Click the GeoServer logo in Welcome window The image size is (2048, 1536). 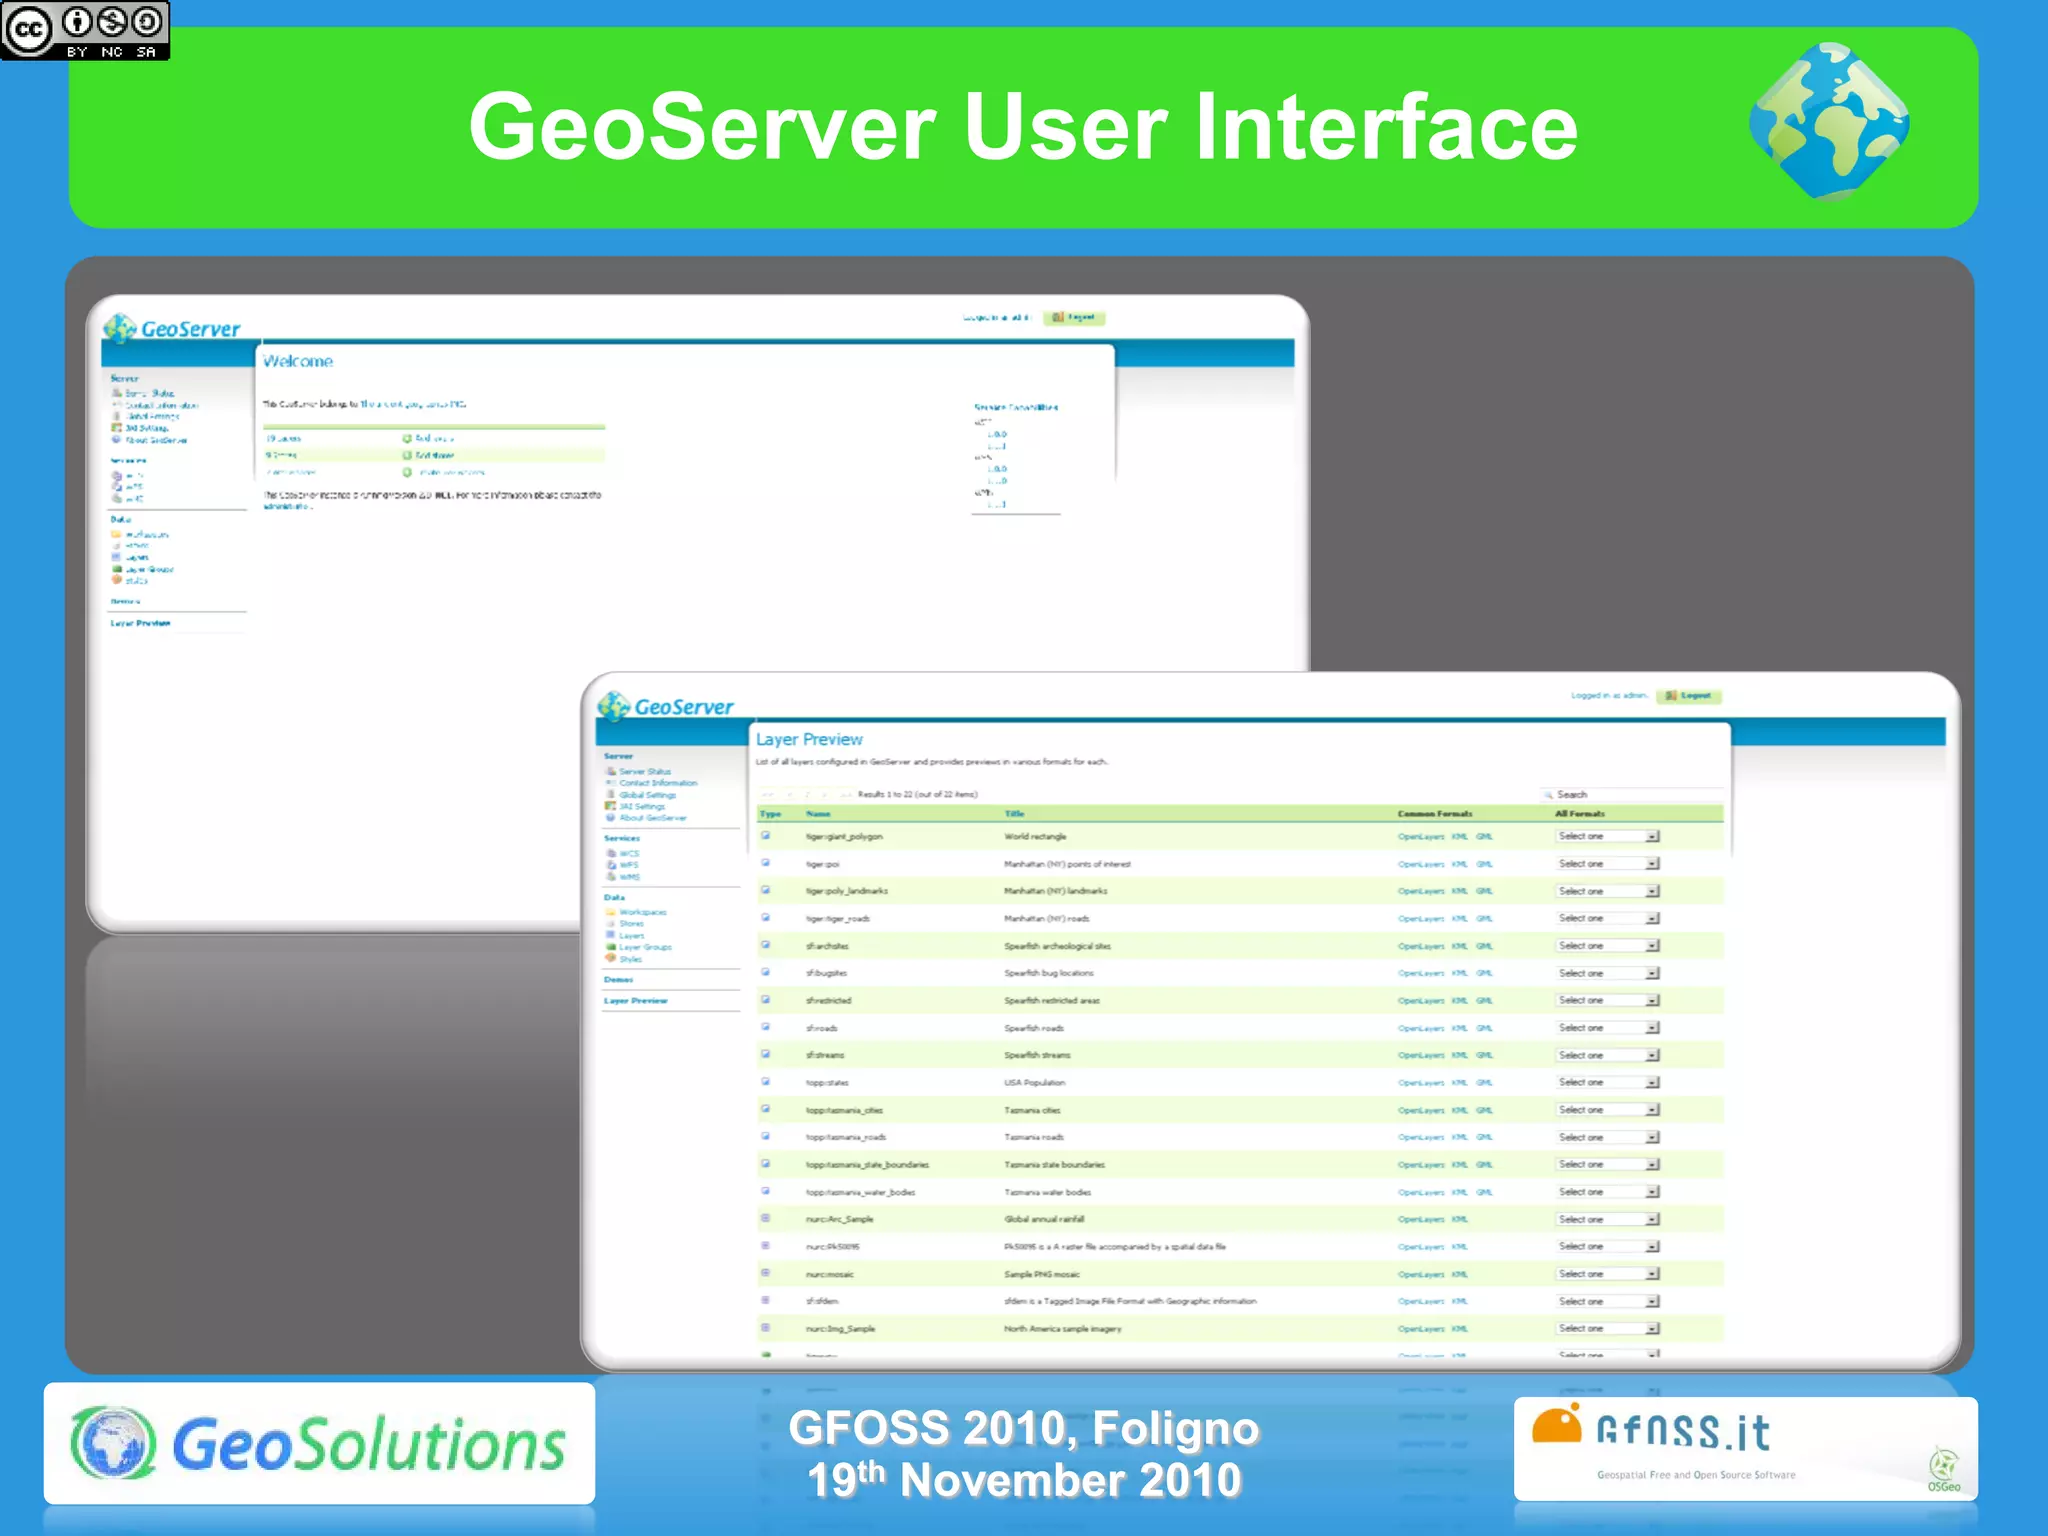(x=172, y=328)
